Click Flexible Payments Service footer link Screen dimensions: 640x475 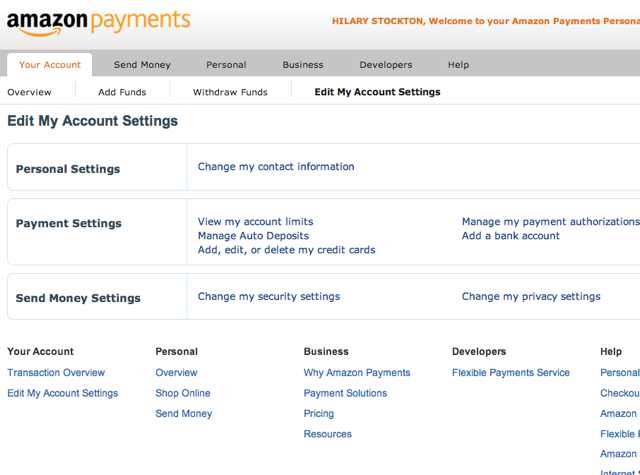point(511,373)
